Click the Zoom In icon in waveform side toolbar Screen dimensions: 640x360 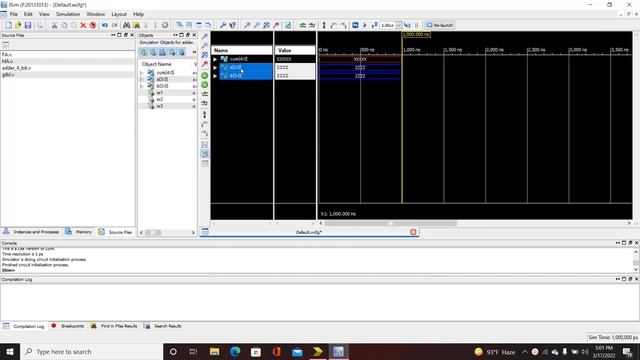click(205, 36)
